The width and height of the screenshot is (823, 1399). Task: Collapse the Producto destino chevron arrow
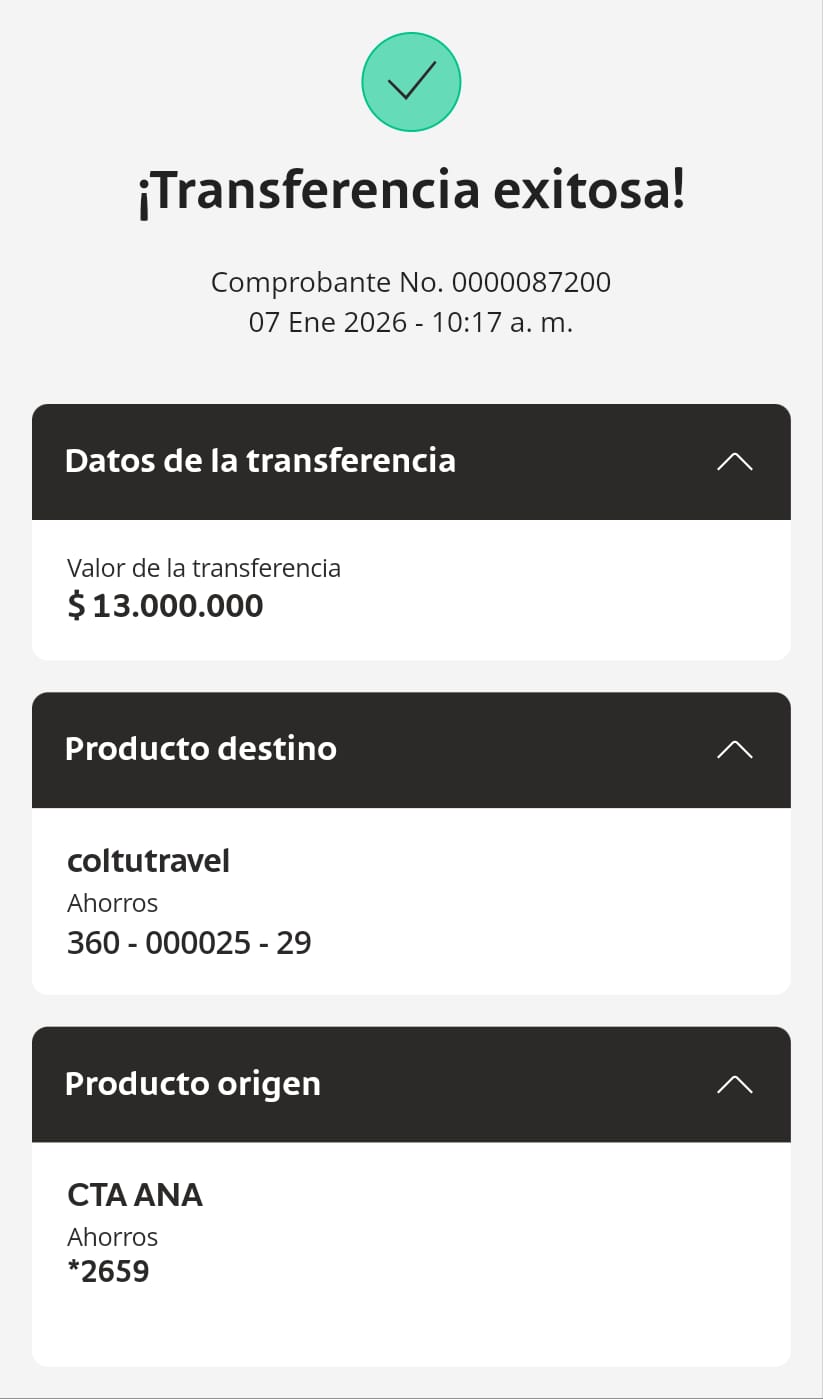(x=734, y=750)
